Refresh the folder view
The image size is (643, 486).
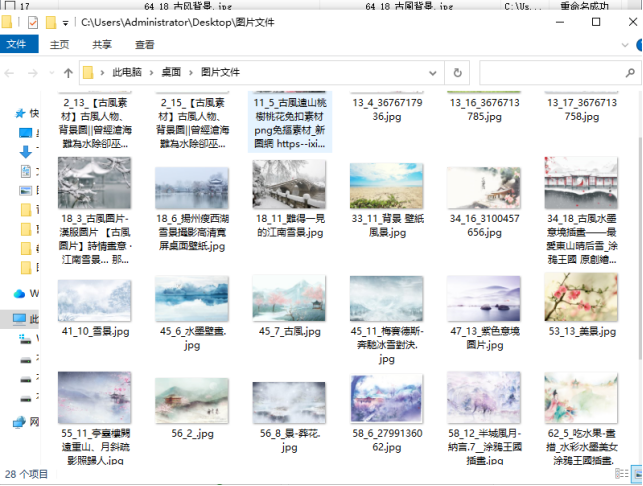pos(457,73)
